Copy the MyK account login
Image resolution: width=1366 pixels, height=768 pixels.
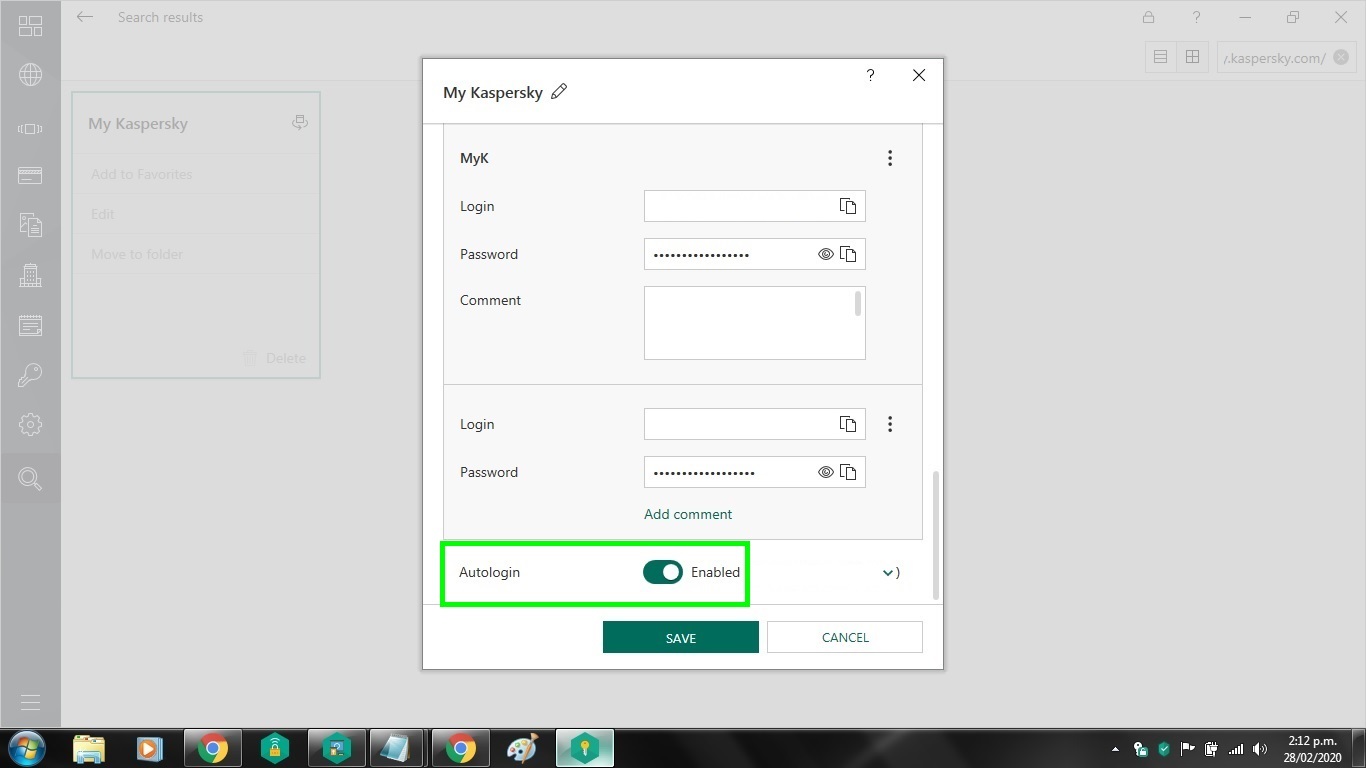point(848,206)
